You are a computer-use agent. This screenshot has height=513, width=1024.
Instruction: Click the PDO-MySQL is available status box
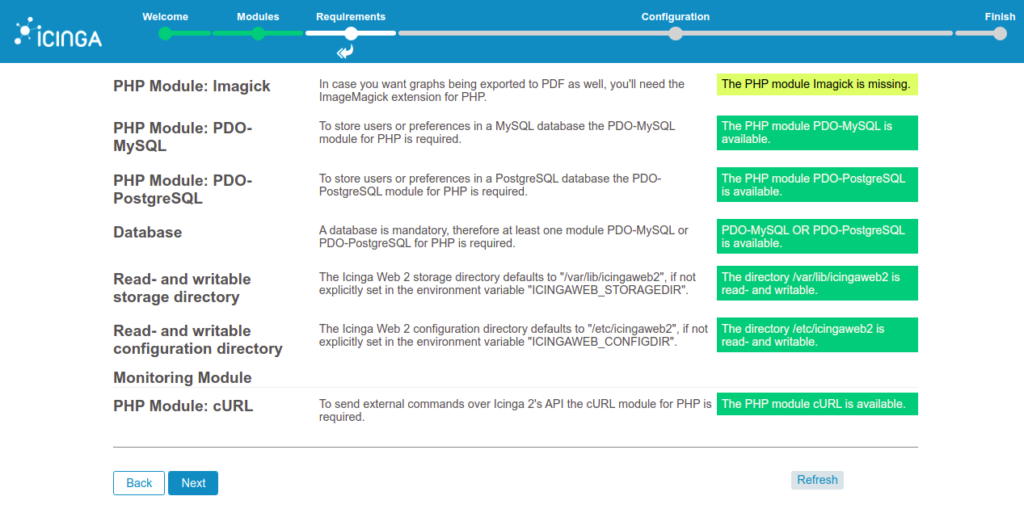[817, 132]
